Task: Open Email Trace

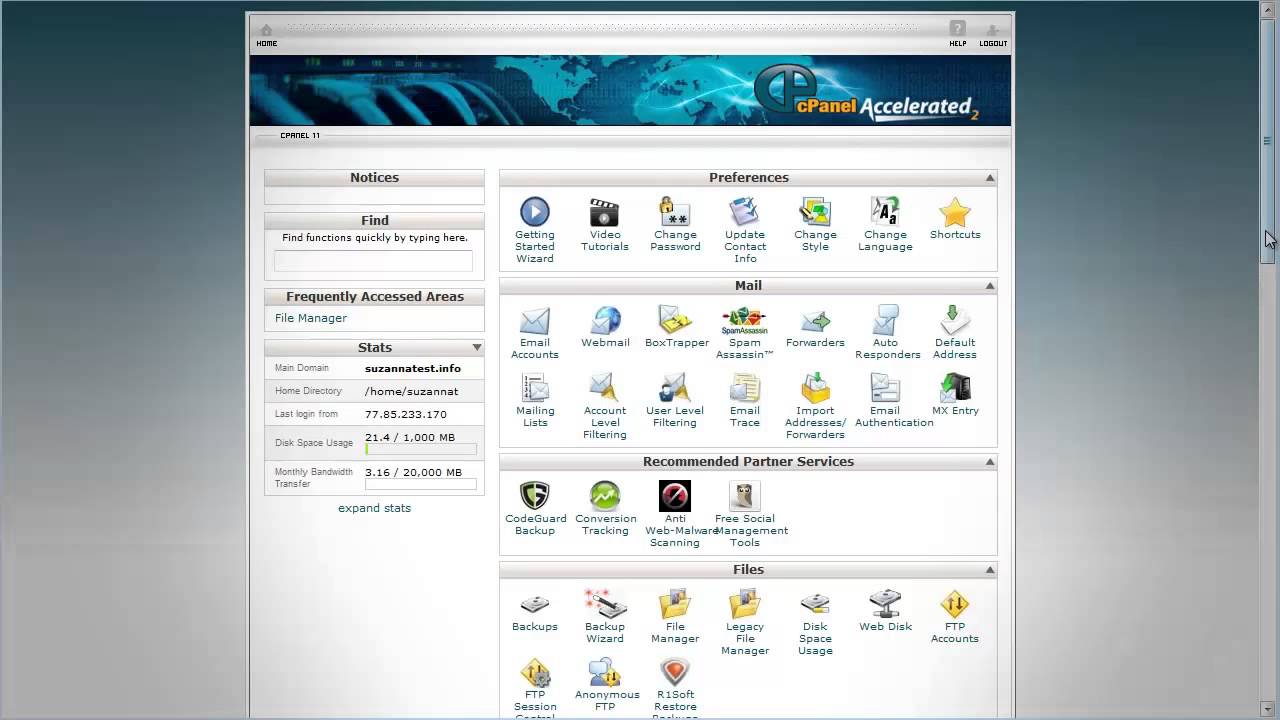Action: click(x=745, y=400)
